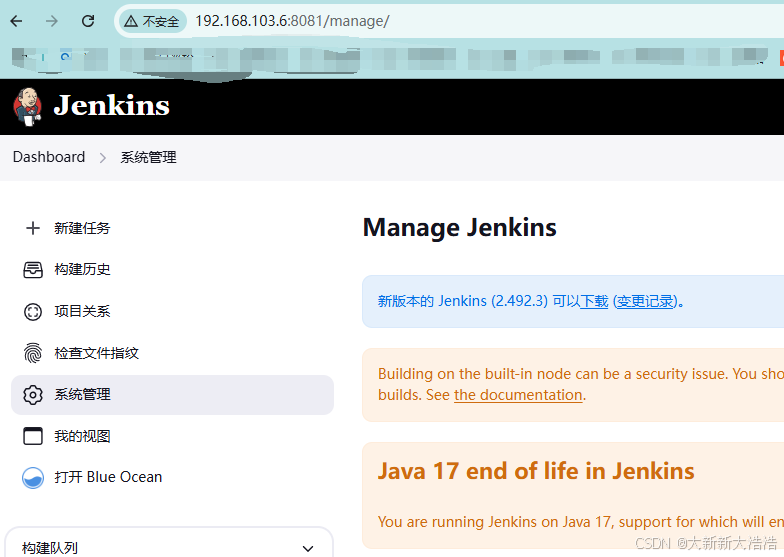Click the window icon for 我的视图
Screen dimensions: 784x557
point(33,436)
